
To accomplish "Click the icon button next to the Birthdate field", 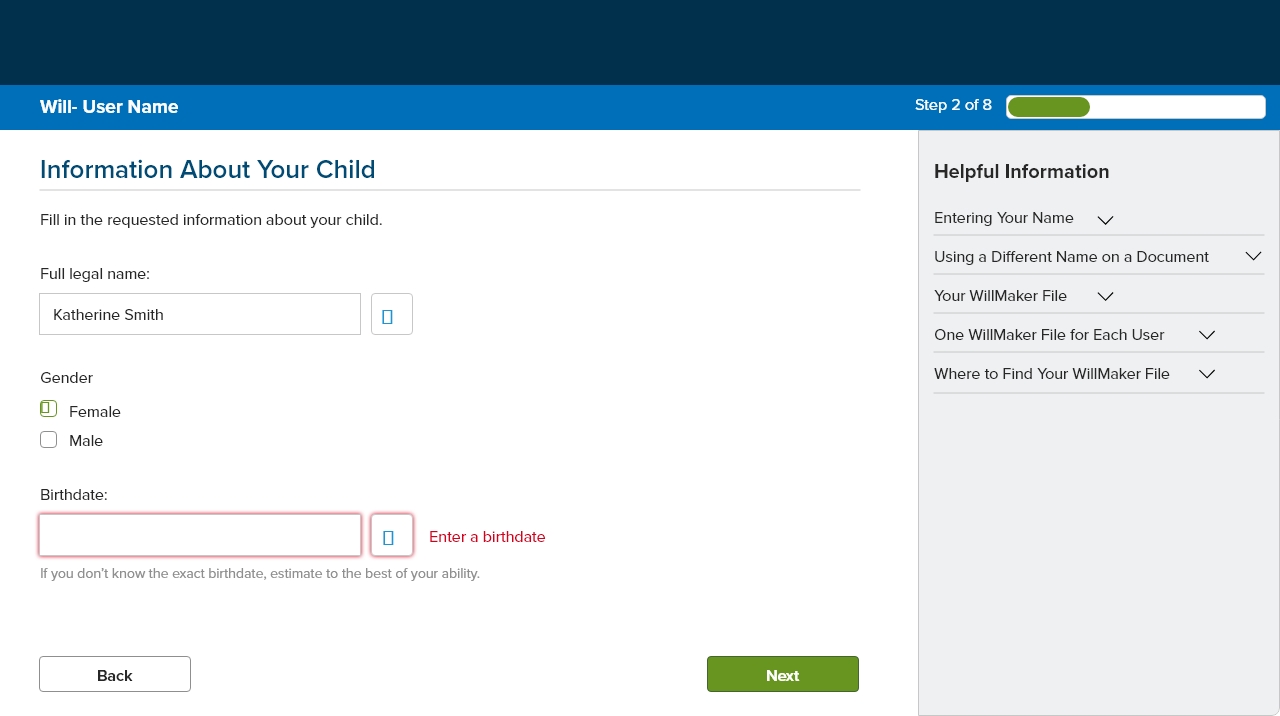I will coord(391,535).
